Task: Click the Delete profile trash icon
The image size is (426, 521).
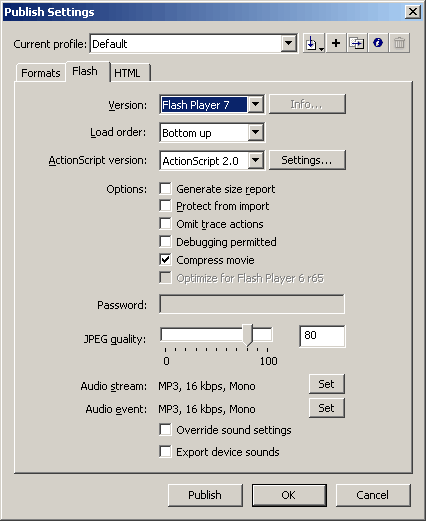Action: [399, 43]
